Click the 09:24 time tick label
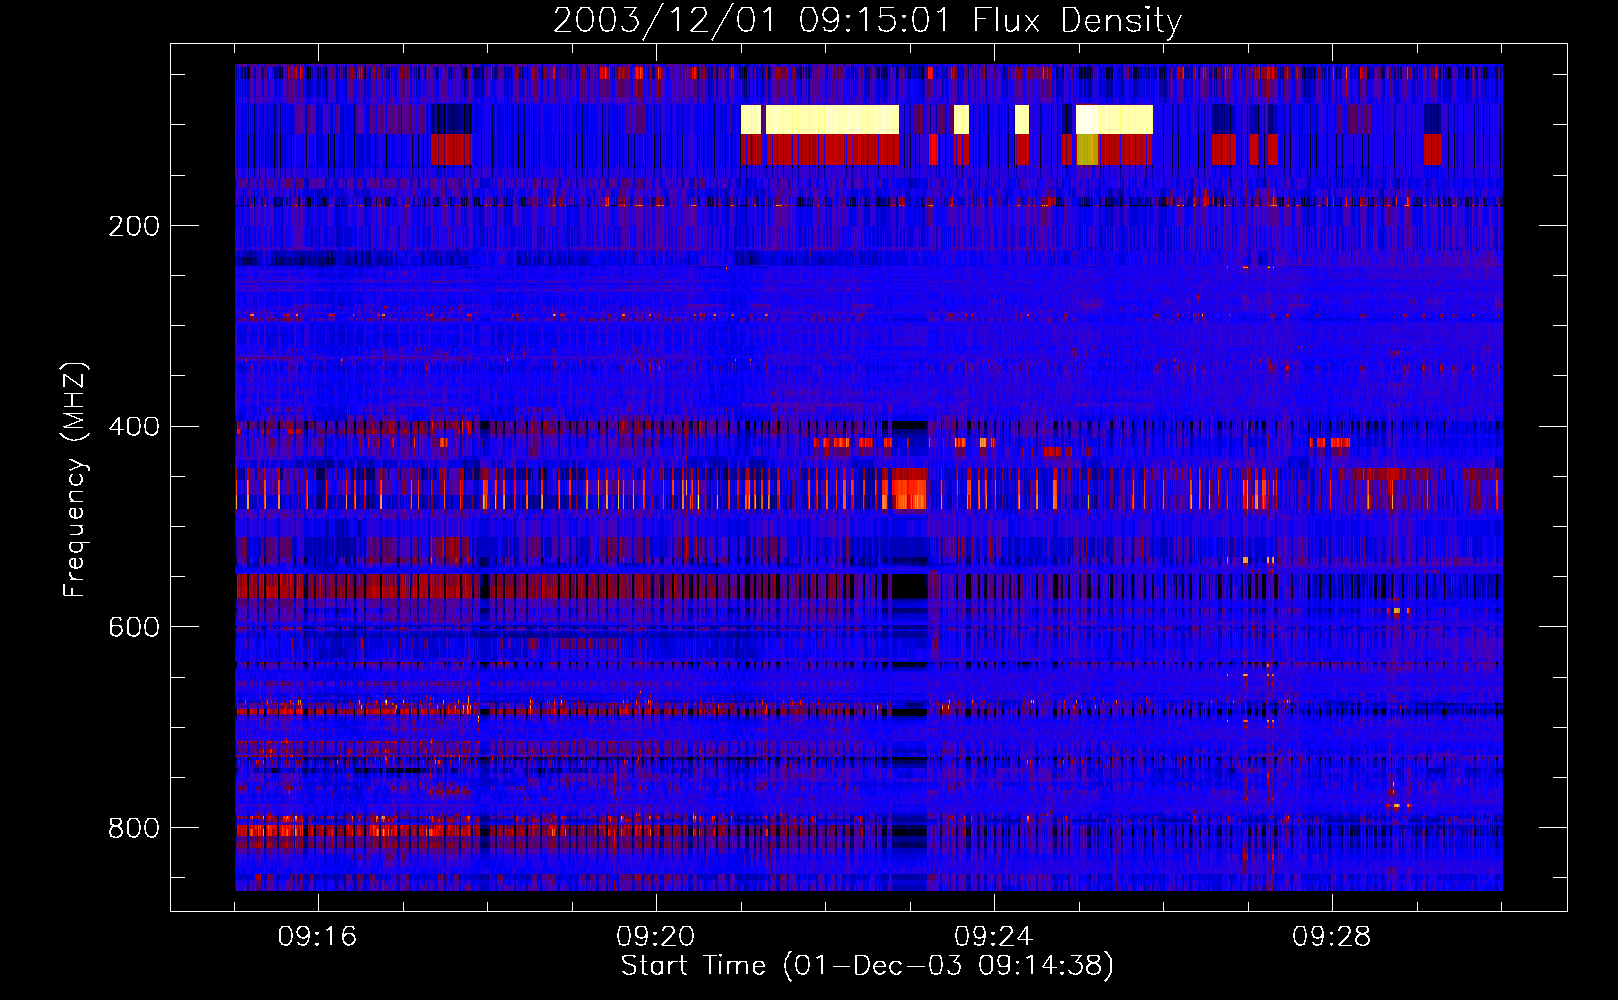 994,936
